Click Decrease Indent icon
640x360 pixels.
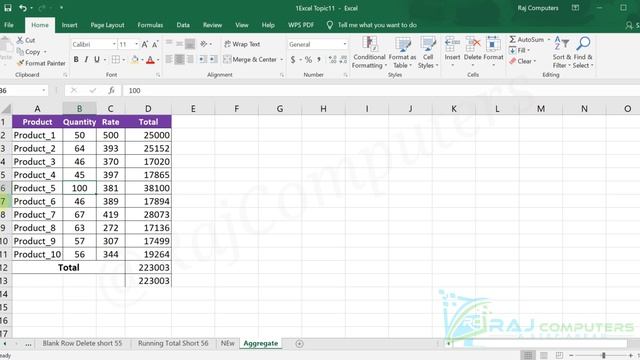pos(203,60)
